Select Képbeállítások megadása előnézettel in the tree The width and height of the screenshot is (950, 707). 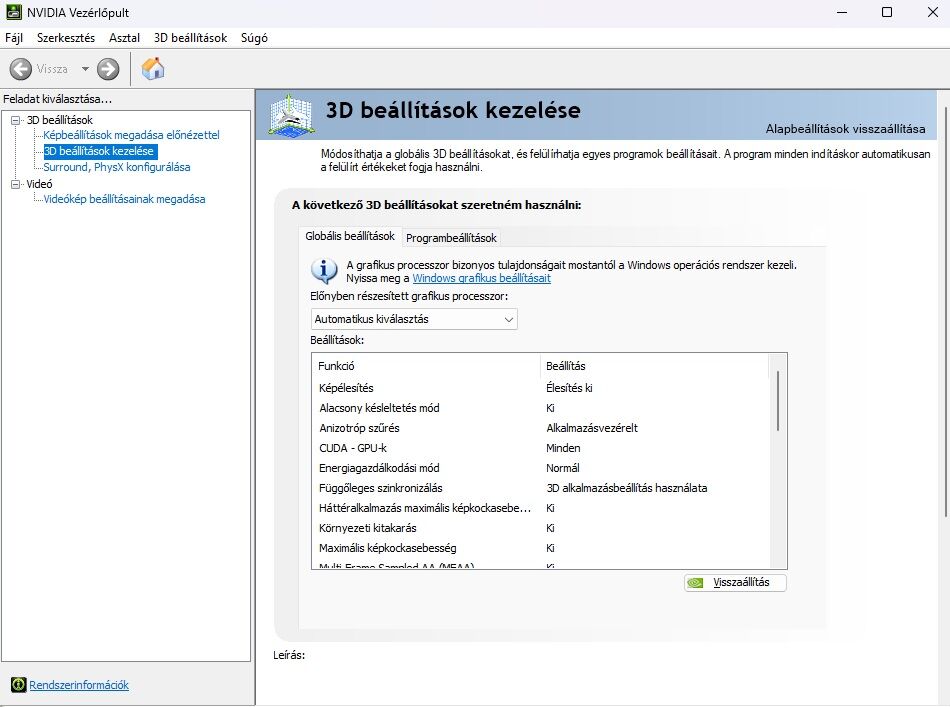point(131,135)
